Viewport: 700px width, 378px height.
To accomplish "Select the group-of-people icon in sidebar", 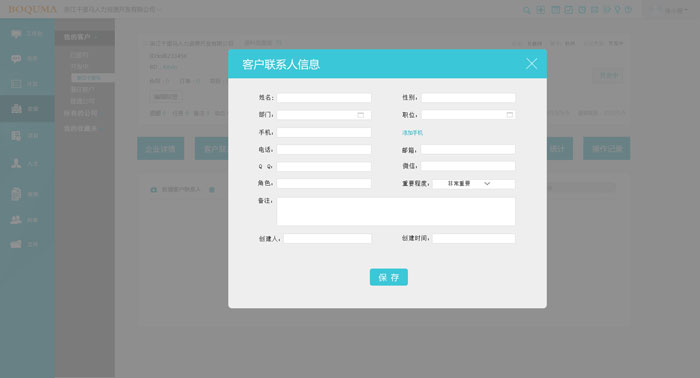I will [x=16, y=220].
